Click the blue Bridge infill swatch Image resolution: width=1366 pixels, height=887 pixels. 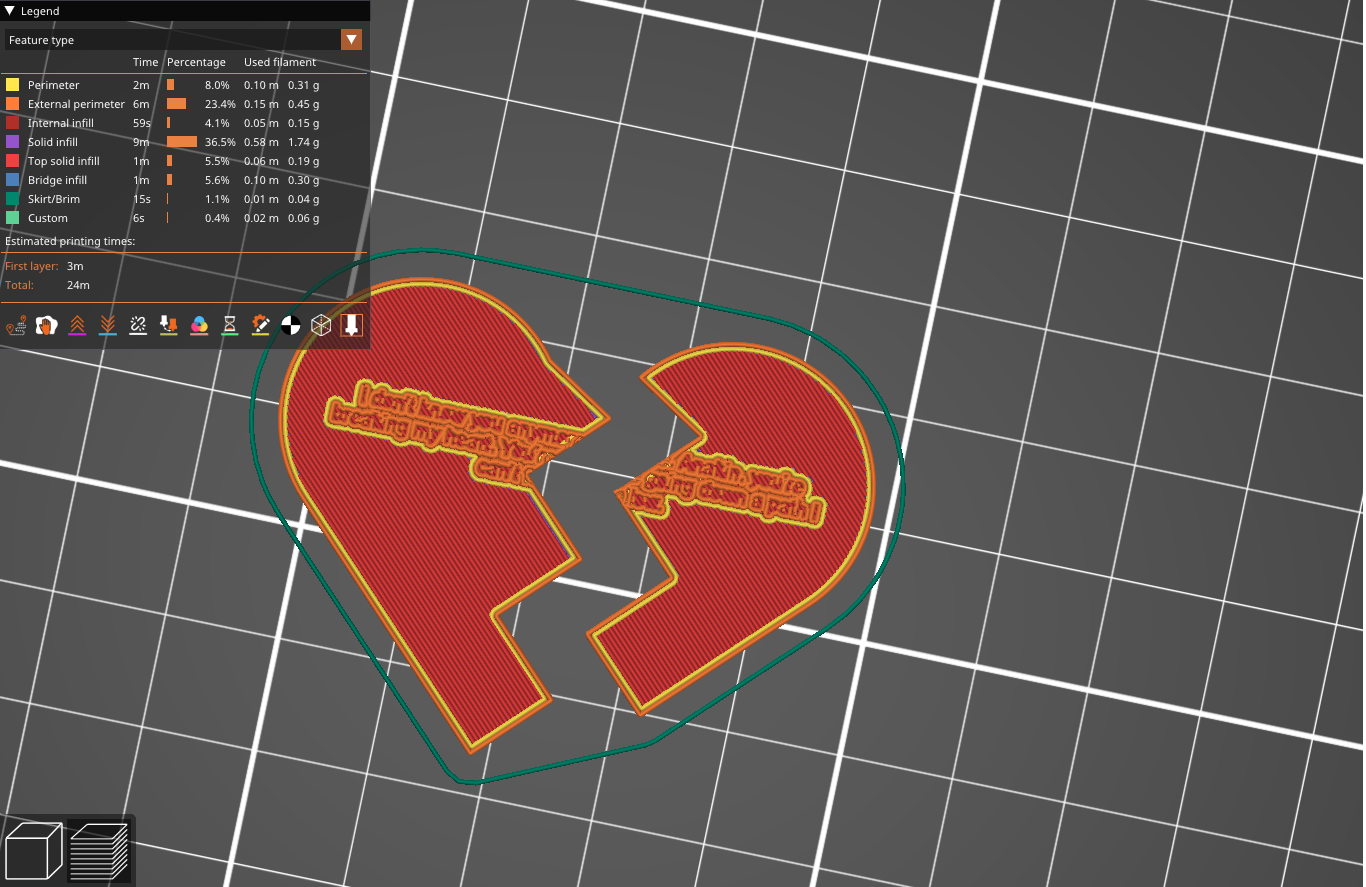12,180
